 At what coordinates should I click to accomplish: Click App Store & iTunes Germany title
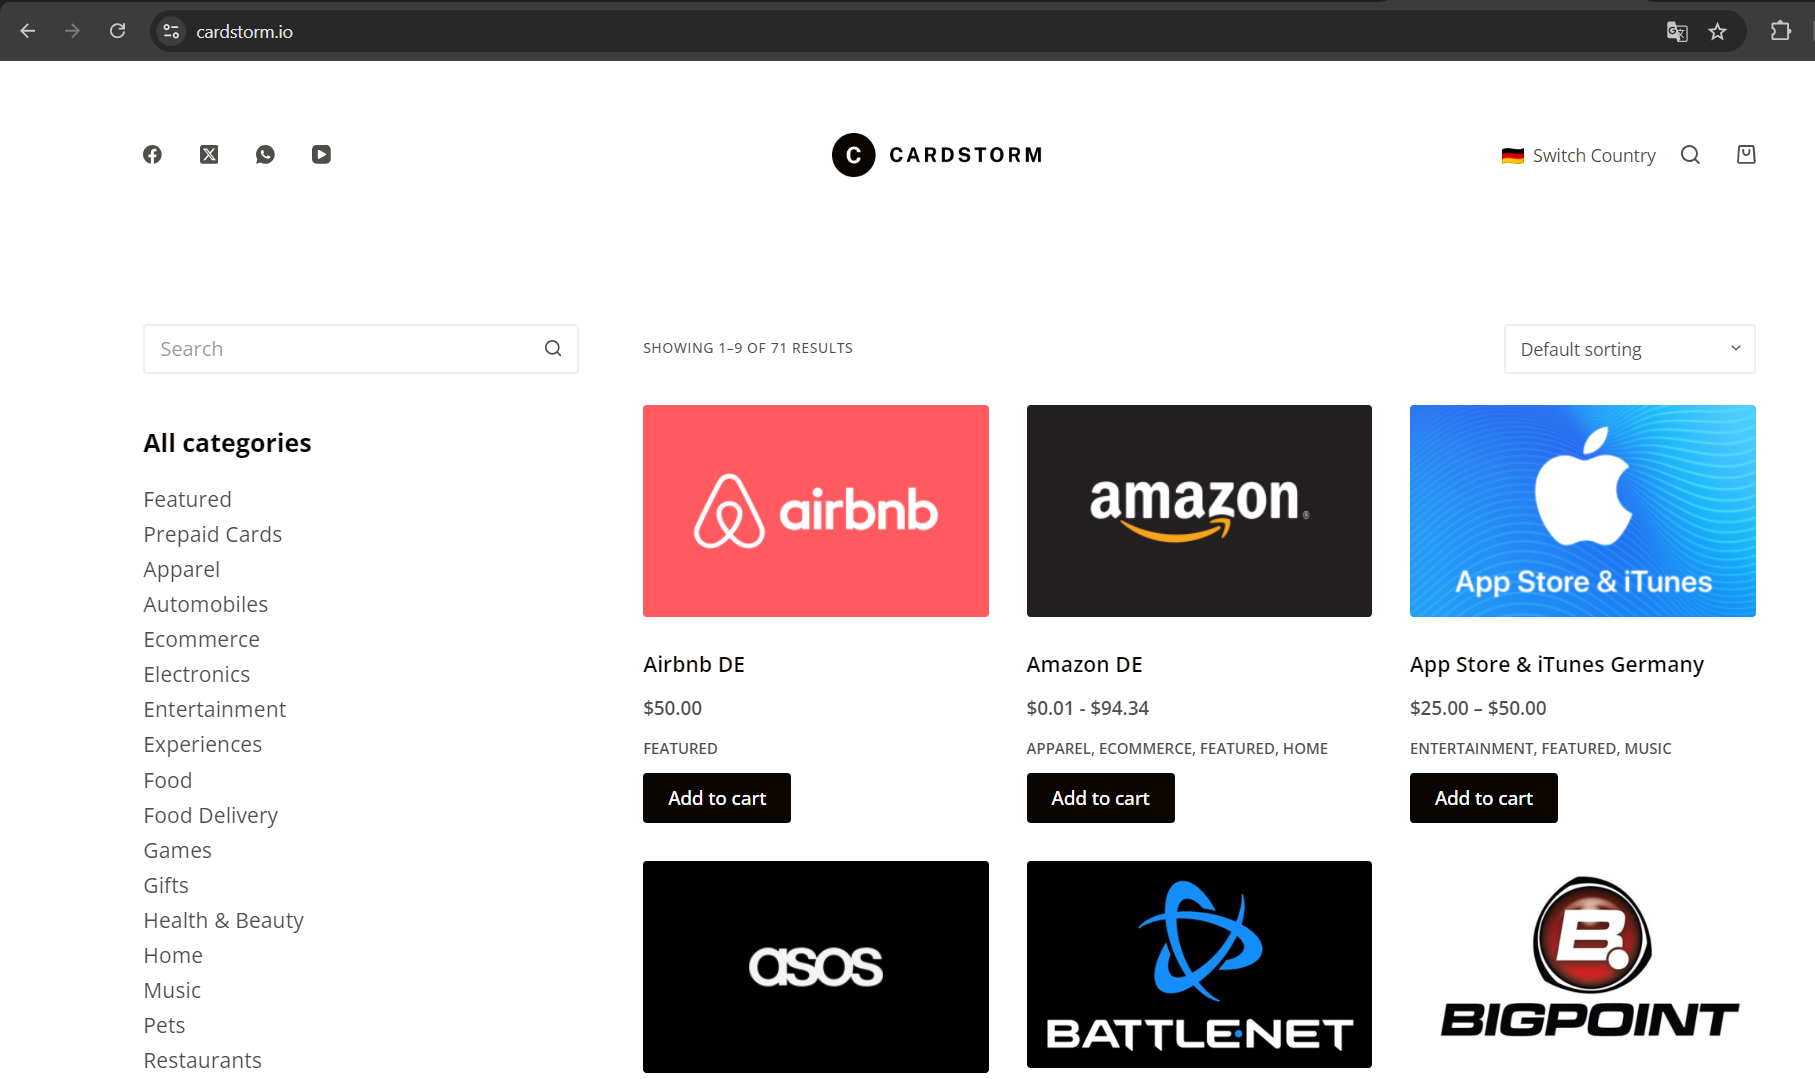tap(1556, 664)
